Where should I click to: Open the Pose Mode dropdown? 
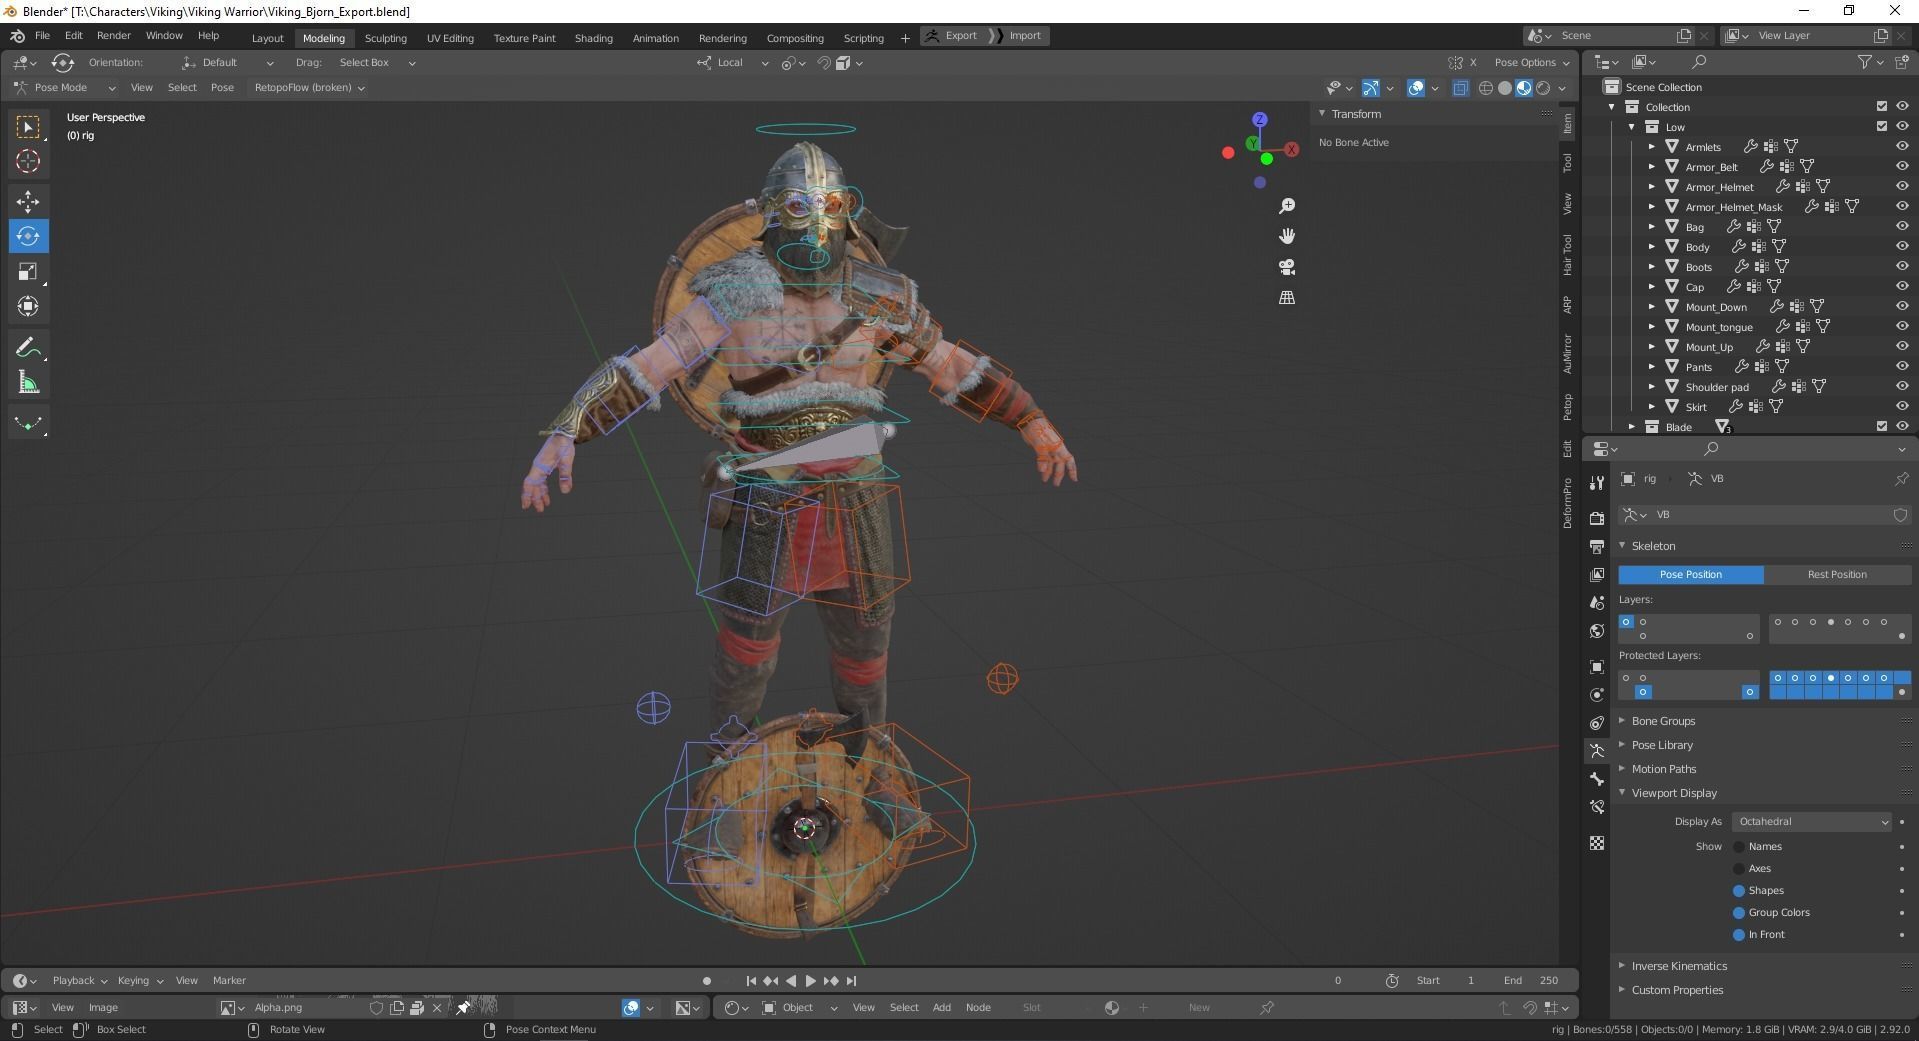(66, 88)
